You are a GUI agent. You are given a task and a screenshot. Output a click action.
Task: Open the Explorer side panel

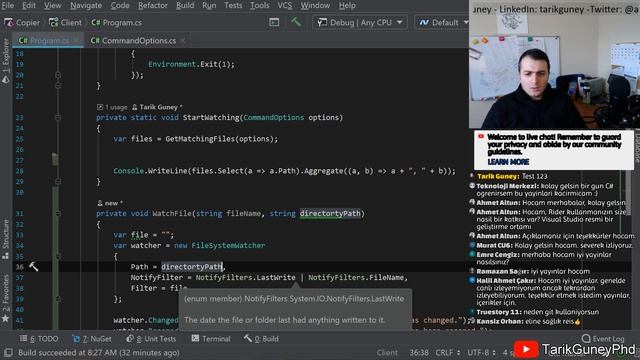click(x=6, y=60)
